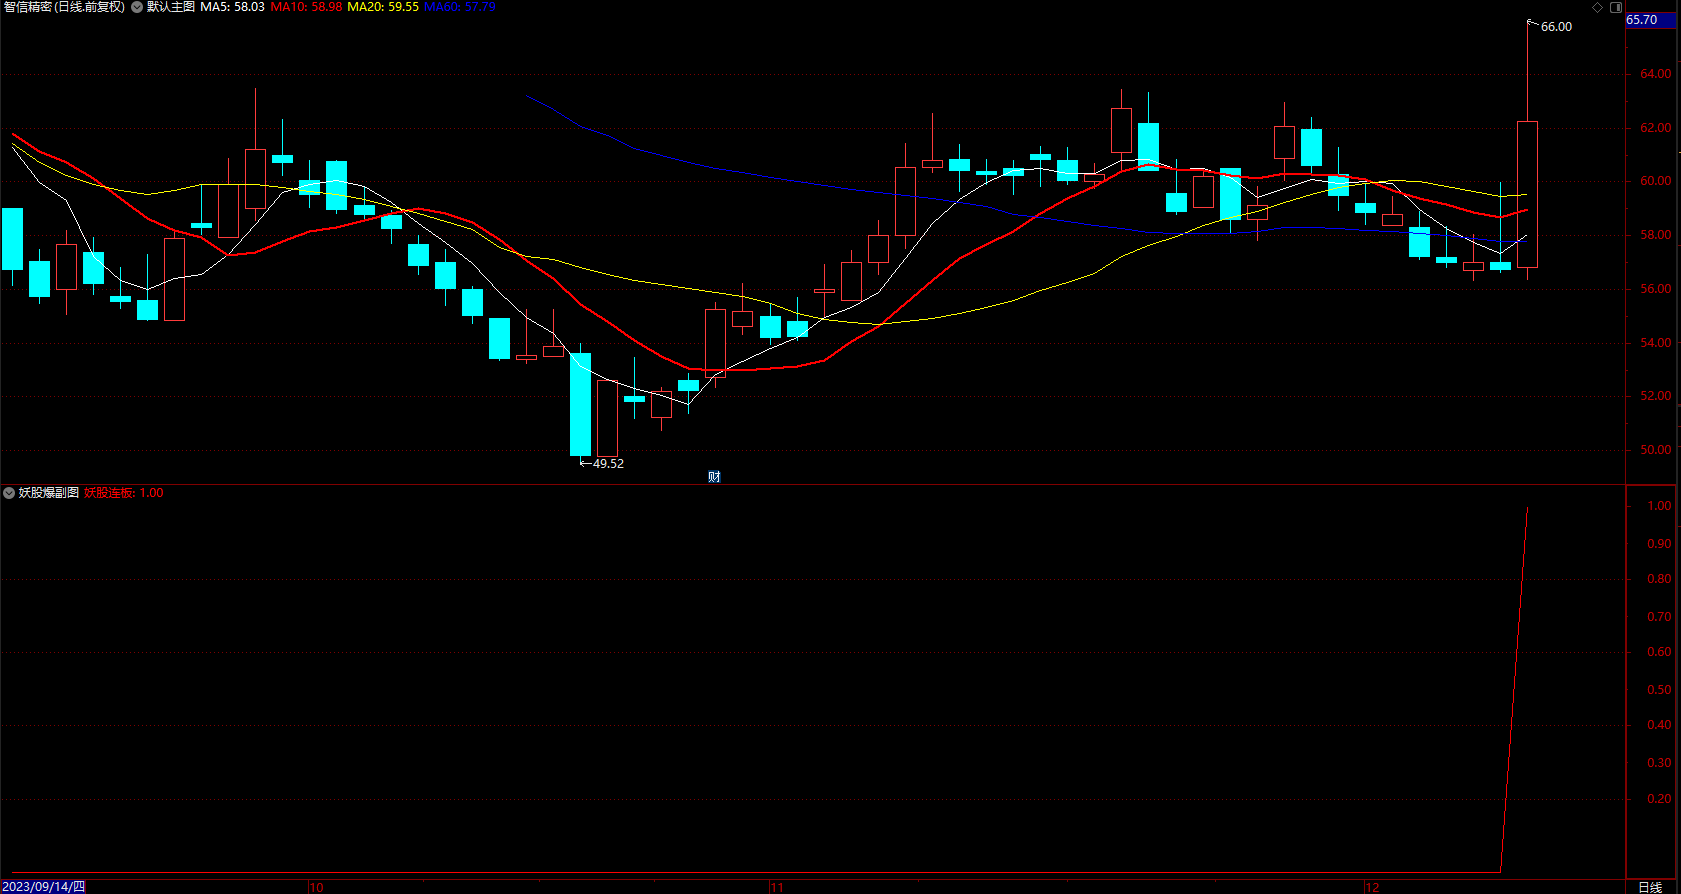The height and width of the screenshot is (894, 1681).
Task: Click the 日线 period button bottom-right
Action: tap(1650, 887)
